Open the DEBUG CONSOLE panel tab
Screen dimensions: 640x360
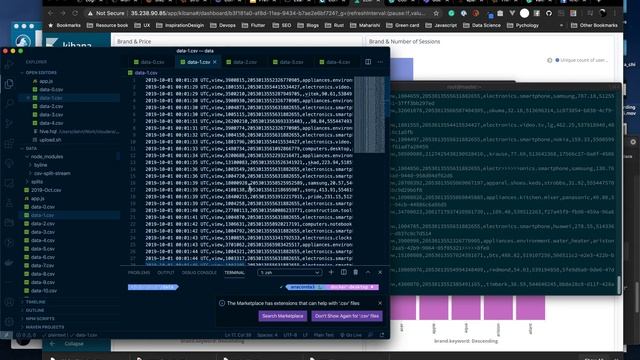click(199, 273)
